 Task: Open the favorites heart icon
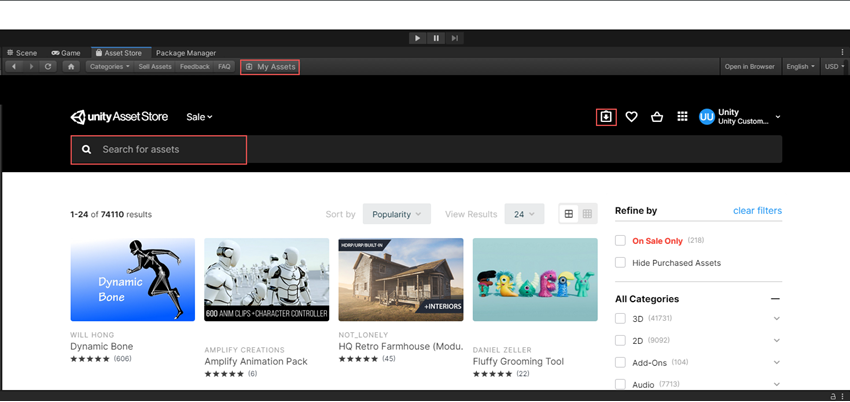pyautogui.click(x=632, y=116)
